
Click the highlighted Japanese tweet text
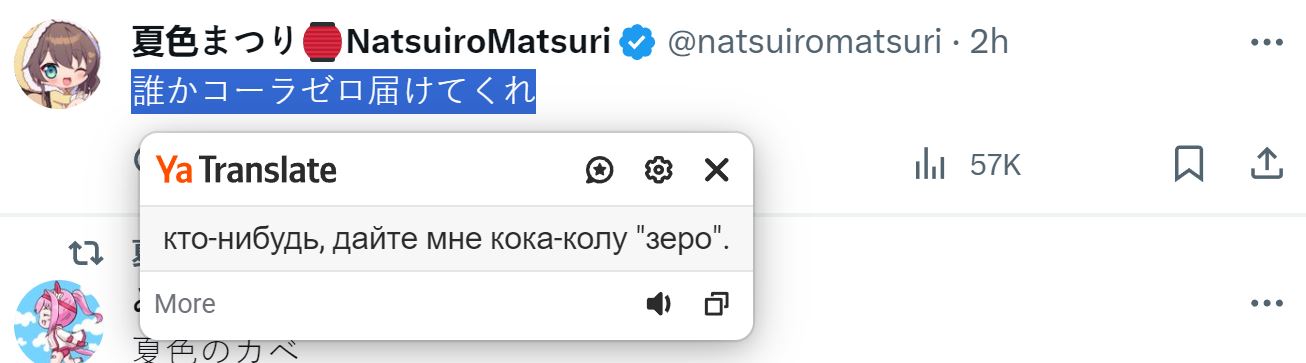pyautogui.click(x=333, y=92)
